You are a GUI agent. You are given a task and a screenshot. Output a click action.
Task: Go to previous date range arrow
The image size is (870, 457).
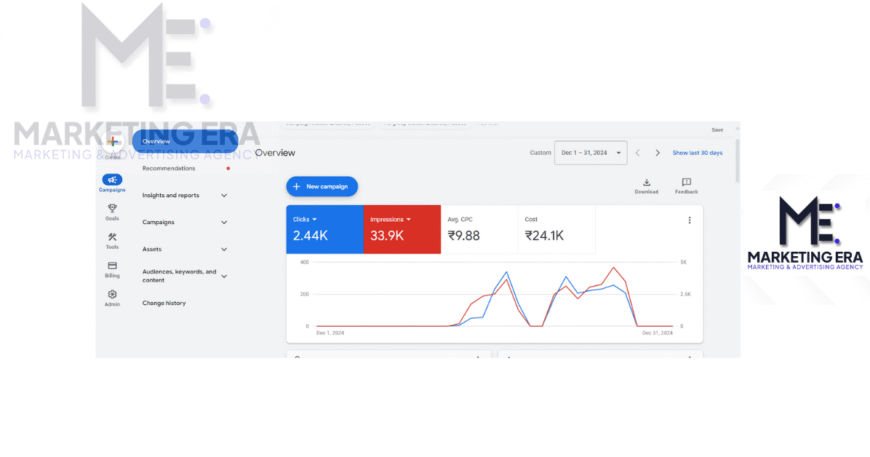(638, 153)
